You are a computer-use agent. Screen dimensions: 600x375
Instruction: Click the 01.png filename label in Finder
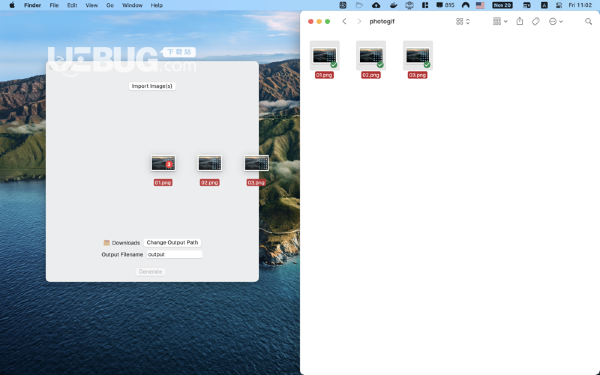tap(324, 75)
